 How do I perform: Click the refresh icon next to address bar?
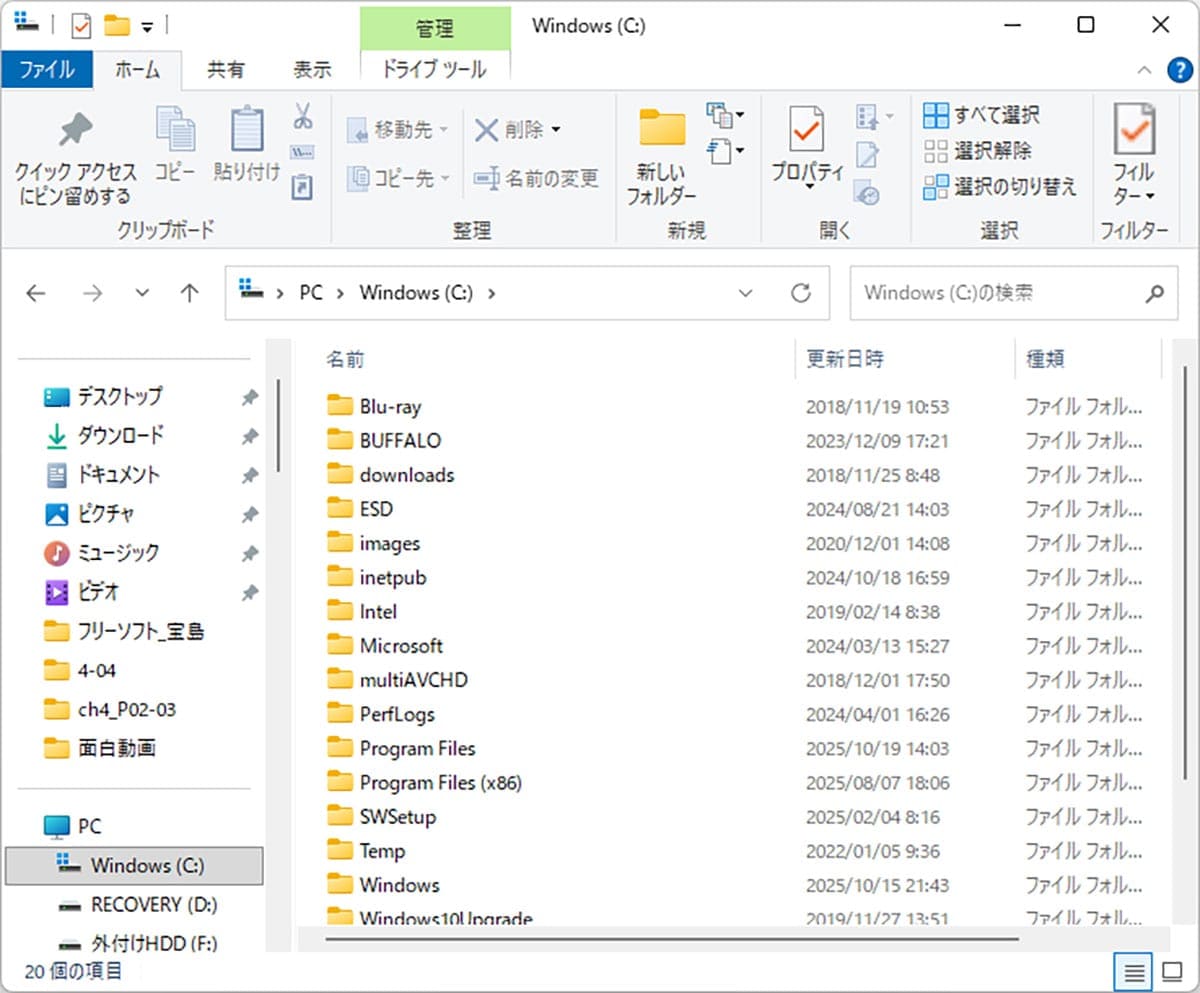[800, 293]
